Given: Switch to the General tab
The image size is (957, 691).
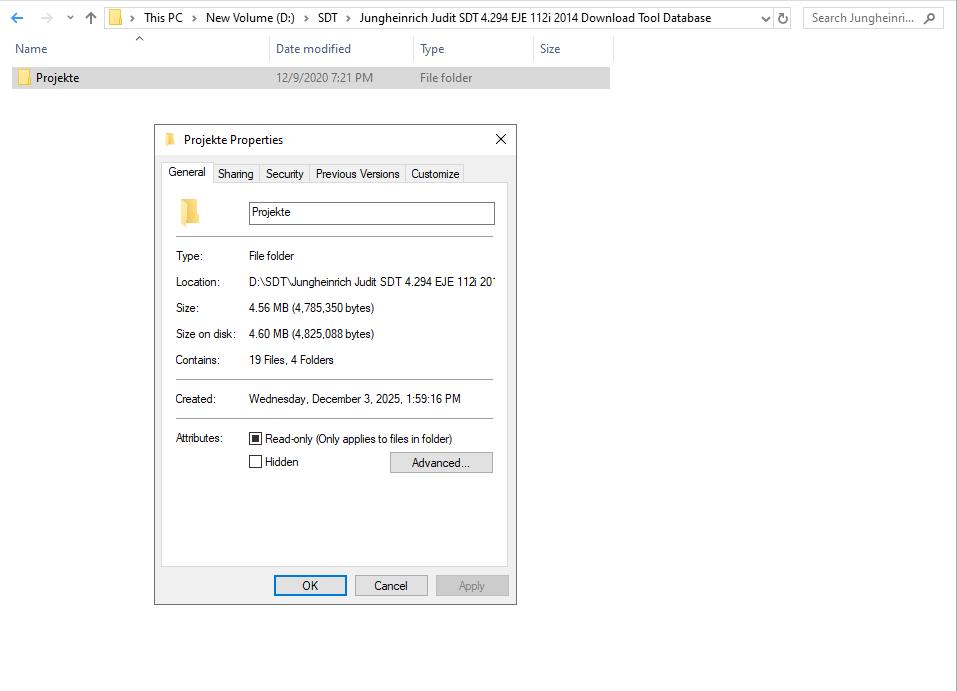Looking at the screenshot, I should 187,172.
